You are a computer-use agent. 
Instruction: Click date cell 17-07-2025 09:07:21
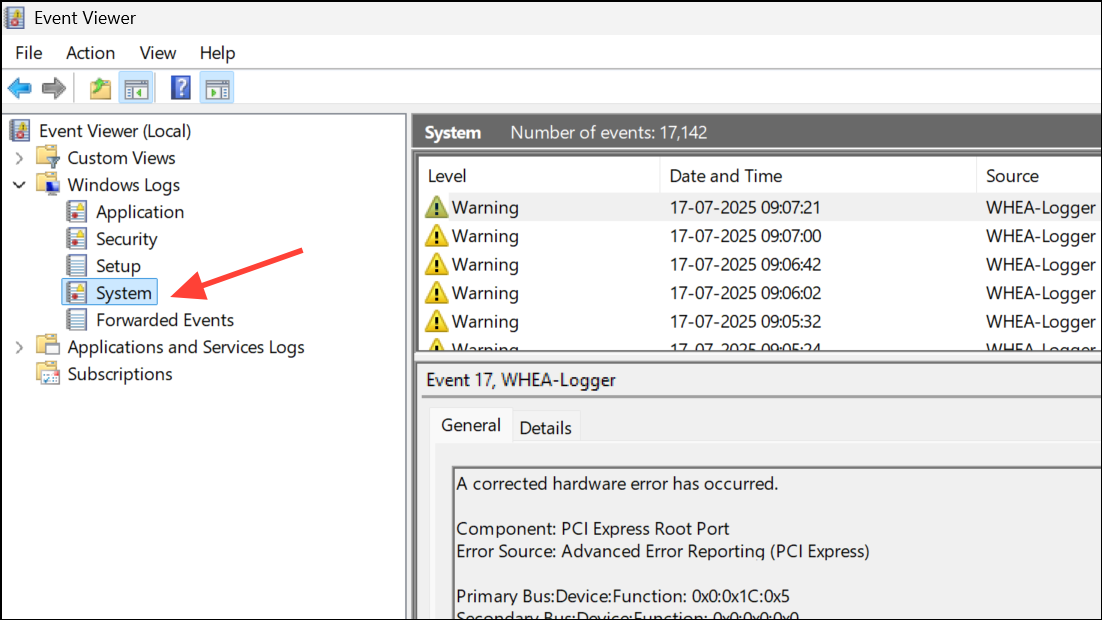745,207
